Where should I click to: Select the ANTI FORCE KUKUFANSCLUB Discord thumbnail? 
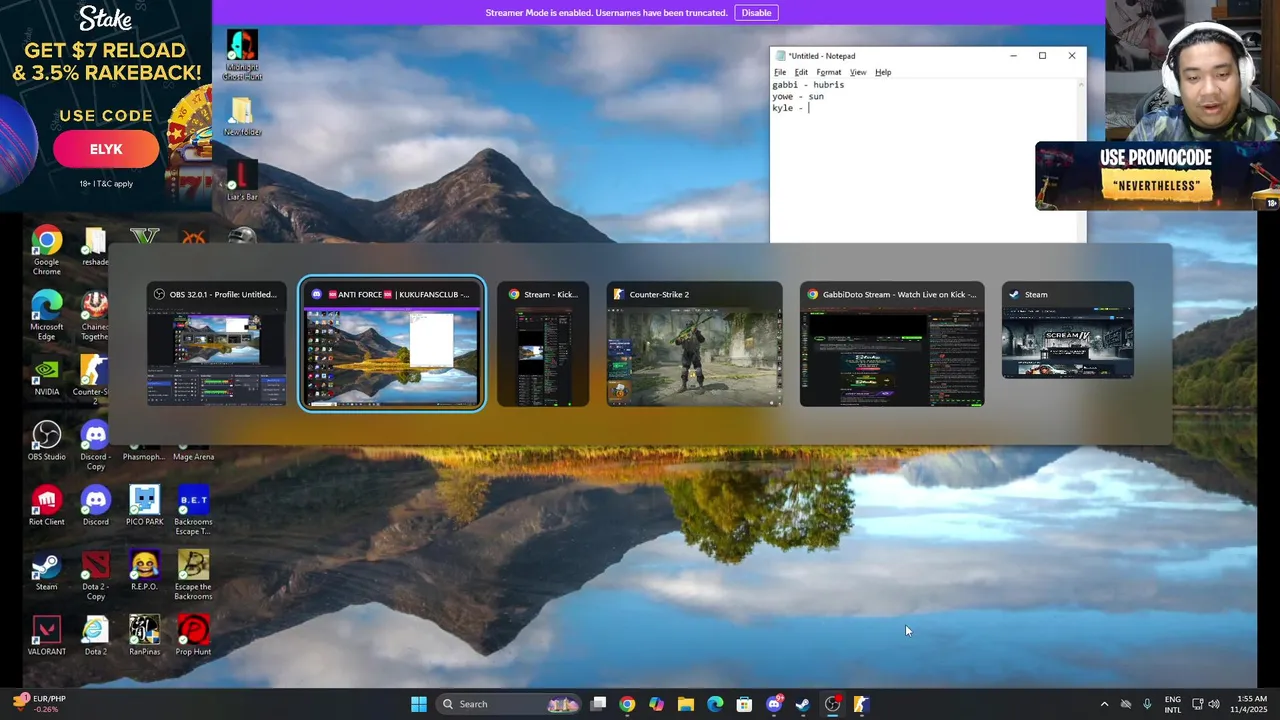392,345
